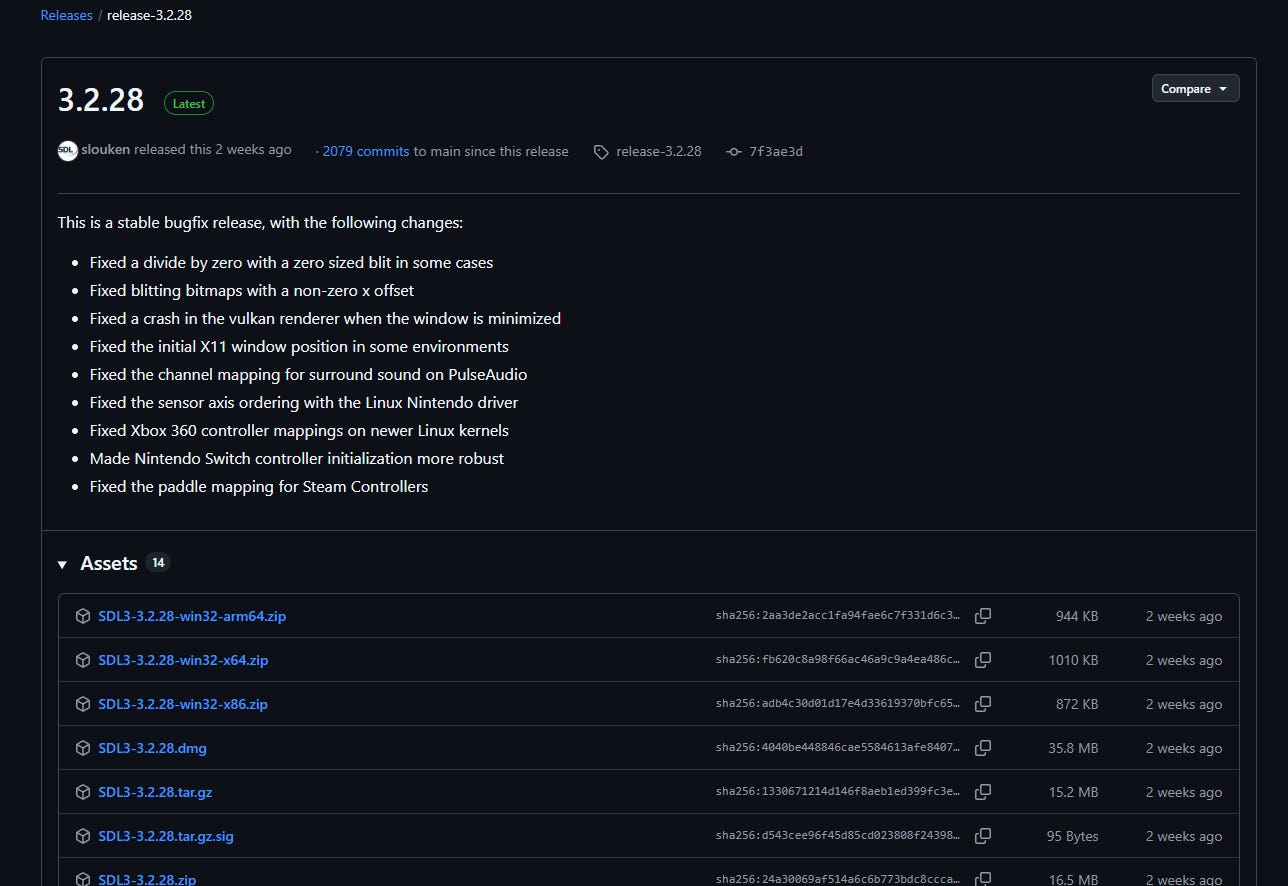This screenshot has height=886, width=1288.
Task: Click the commit icon next to 7f3ae3d
Action: [x=734, y=152]
